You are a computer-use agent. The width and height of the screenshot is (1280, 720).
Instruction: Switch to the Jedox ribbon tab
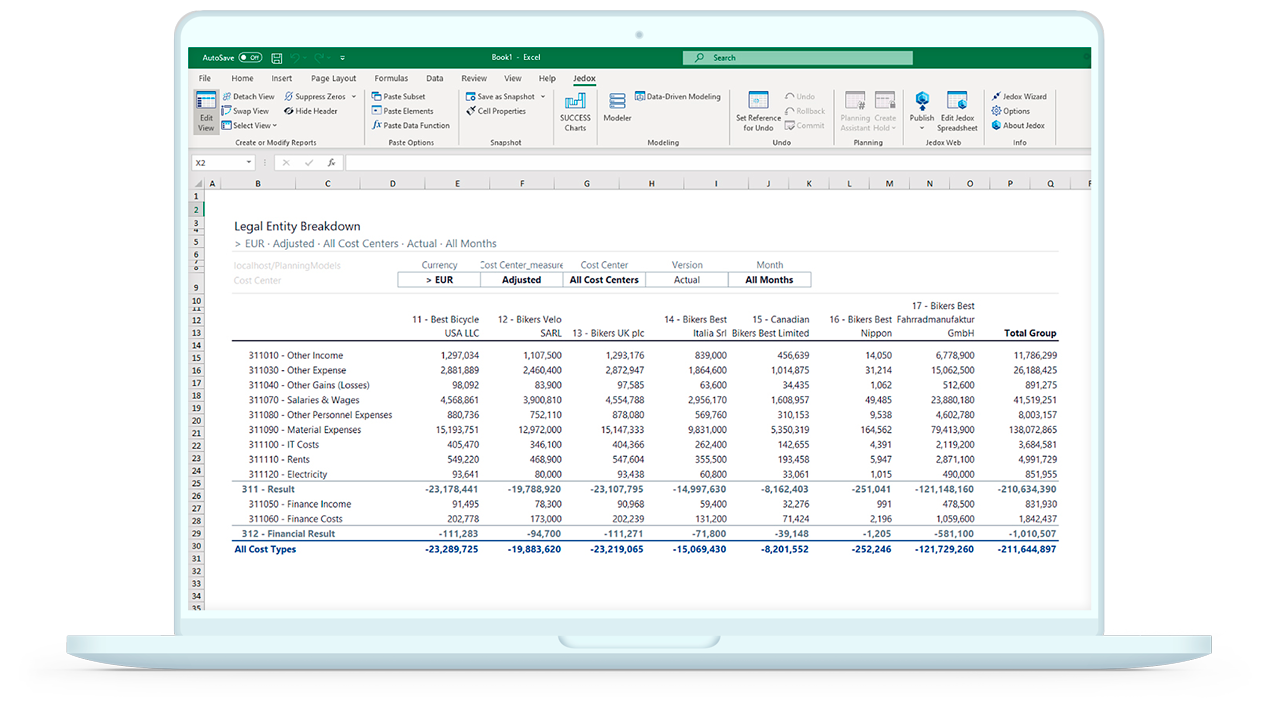click(x=583, y=78)
